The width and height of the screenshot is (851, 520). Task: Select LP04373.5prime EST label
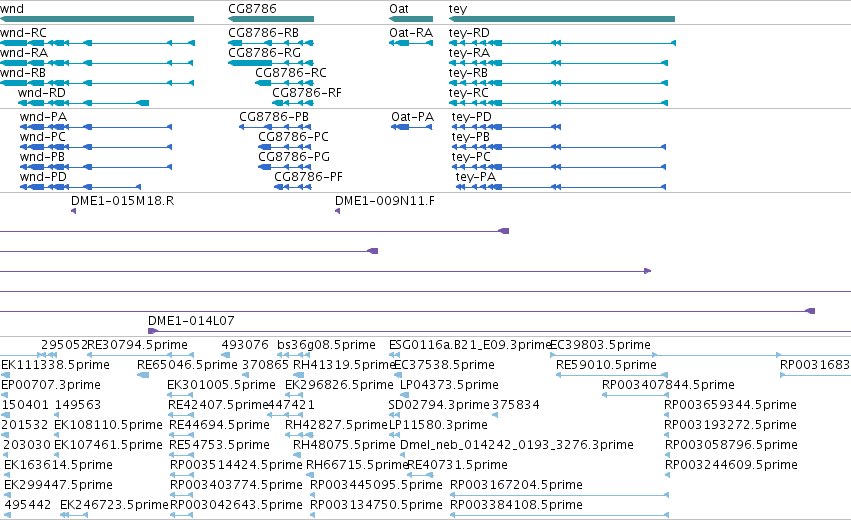pos(449,385)
